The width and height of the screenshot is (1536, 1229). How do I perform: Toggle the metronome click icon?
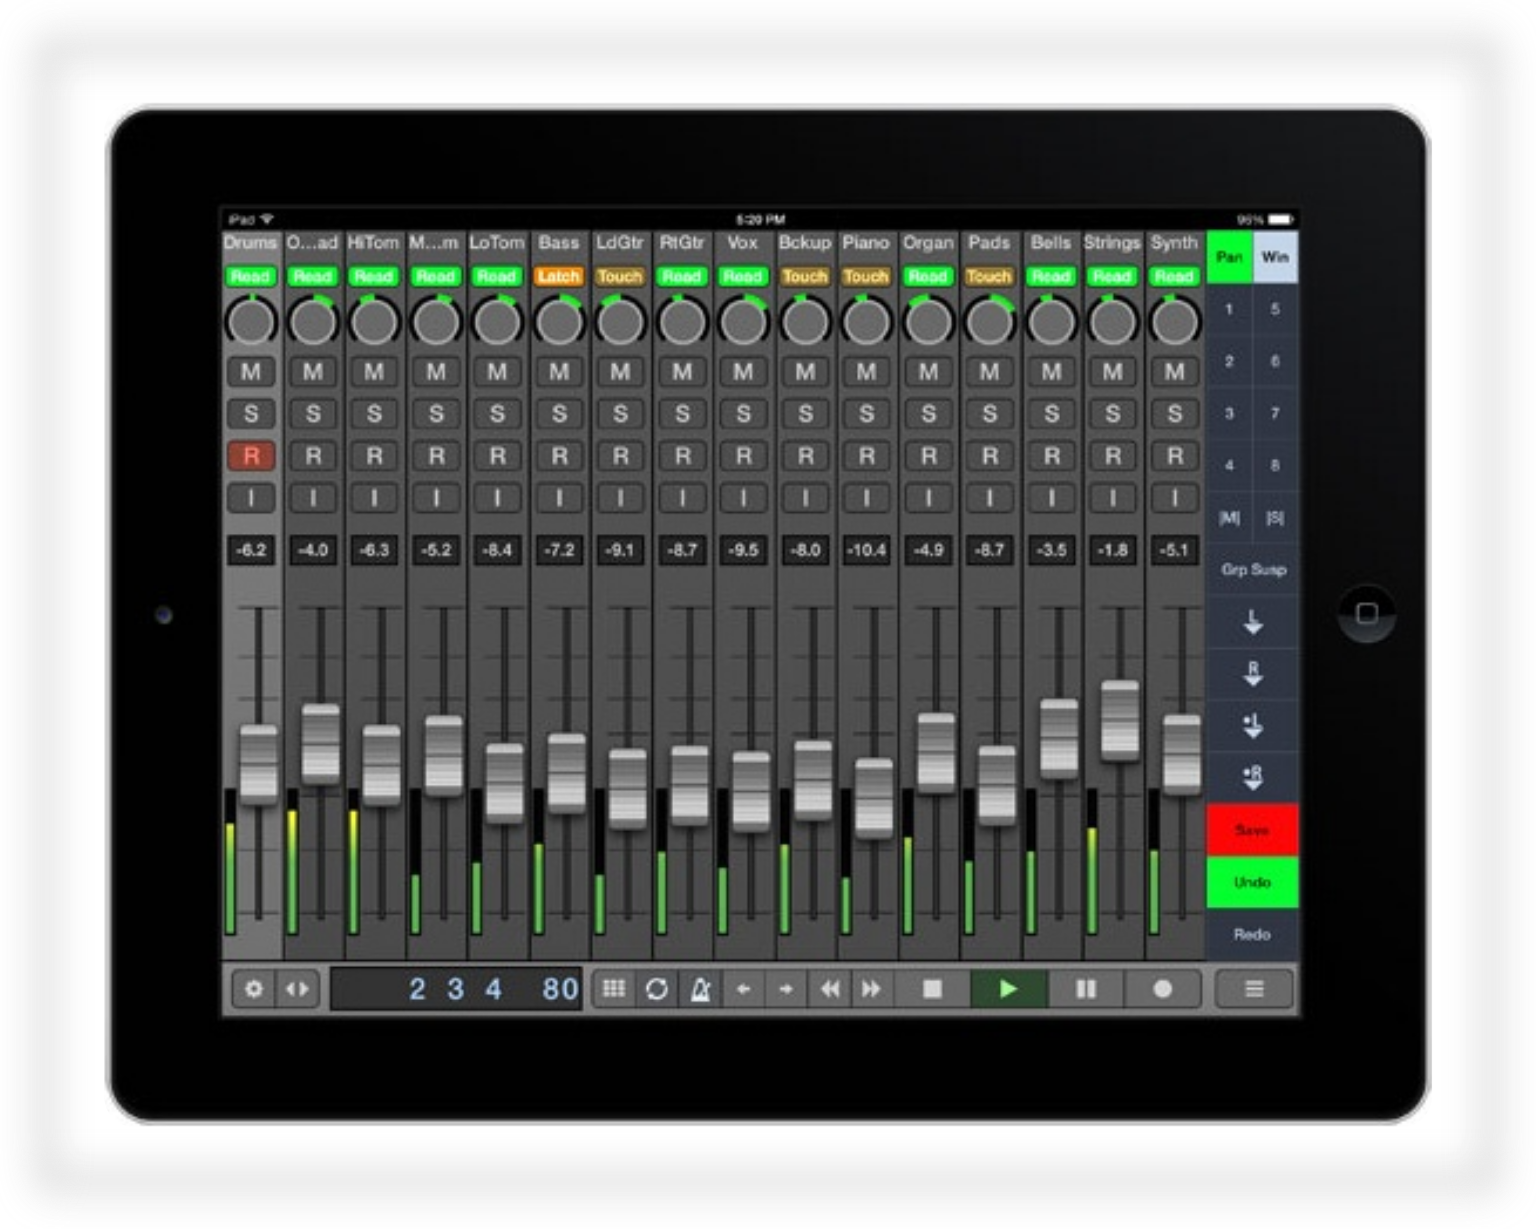coord(700,989)
